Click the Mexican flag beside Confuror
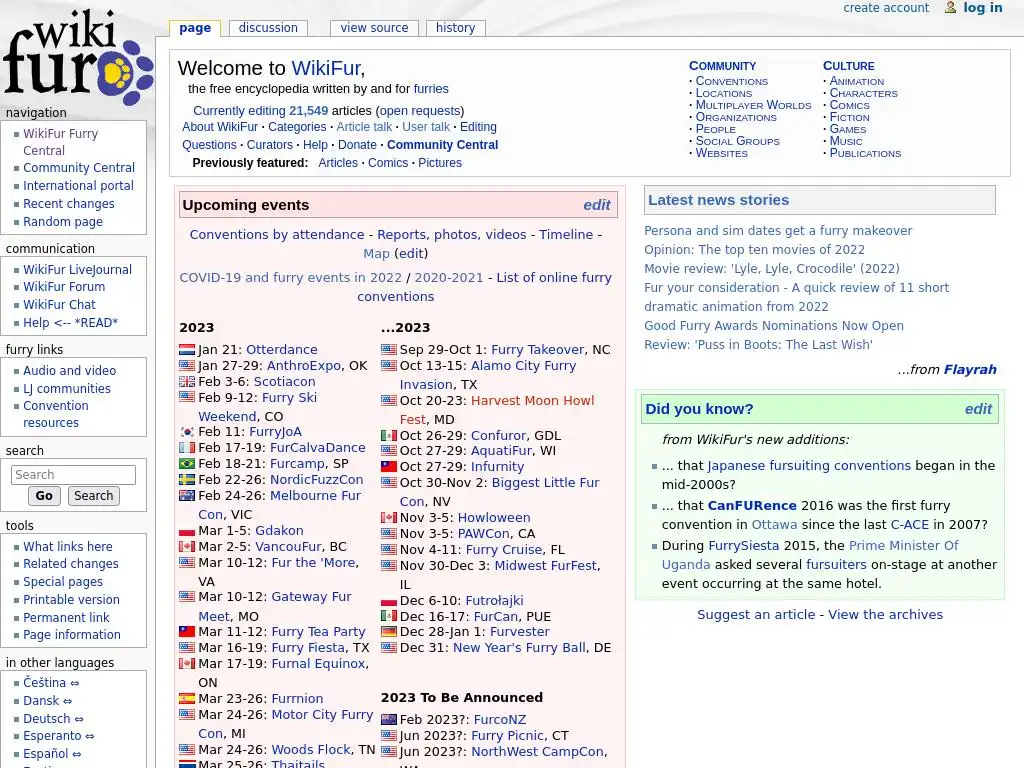Viewport: 1024px width, 768px height. 389,436
